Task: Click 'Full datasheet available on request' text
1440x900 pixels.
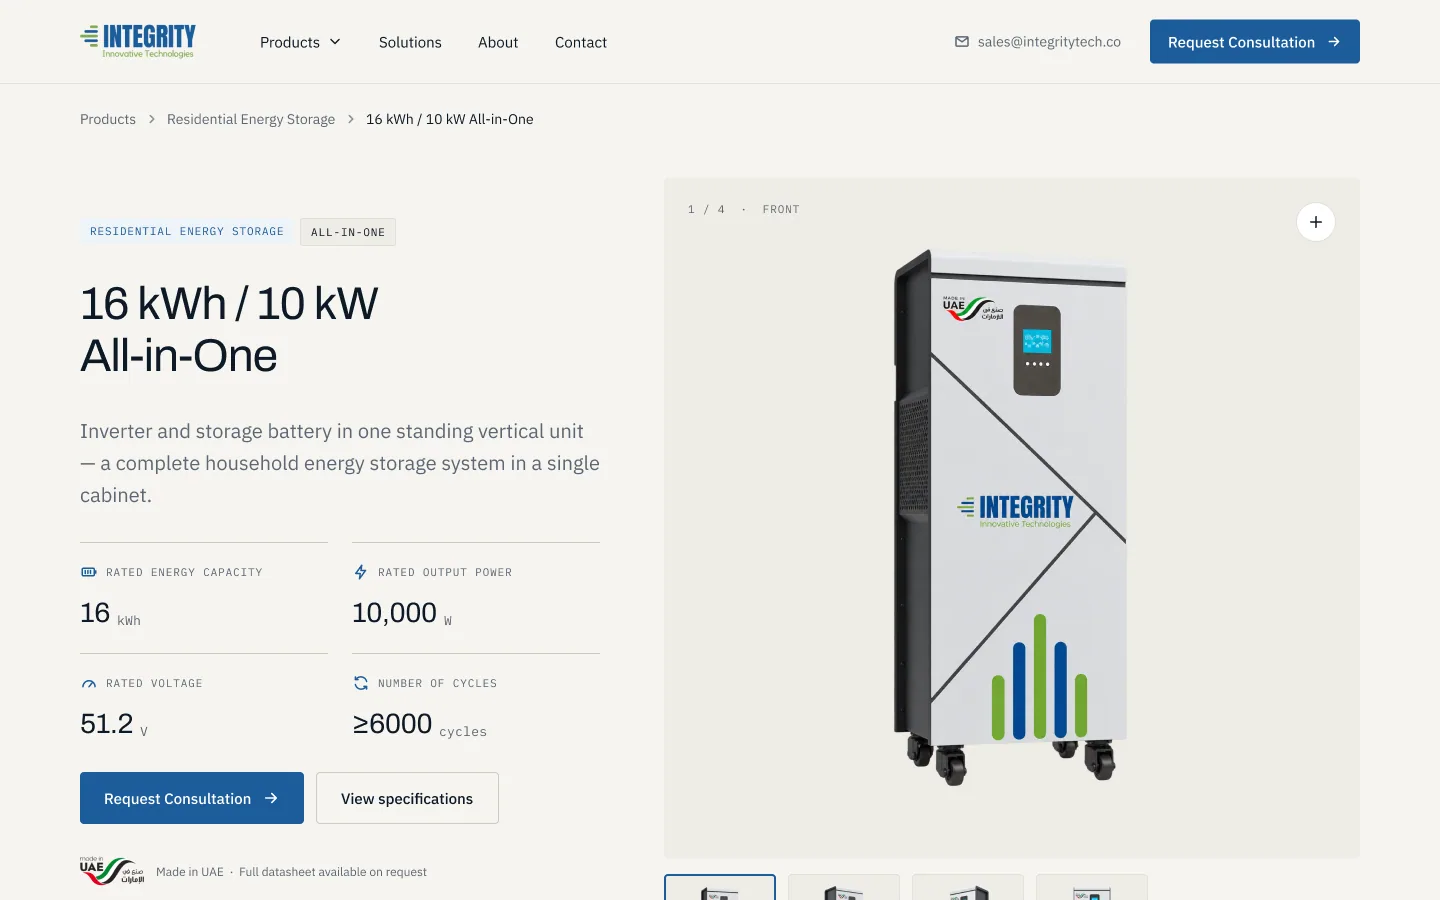Action: (333, 872)
